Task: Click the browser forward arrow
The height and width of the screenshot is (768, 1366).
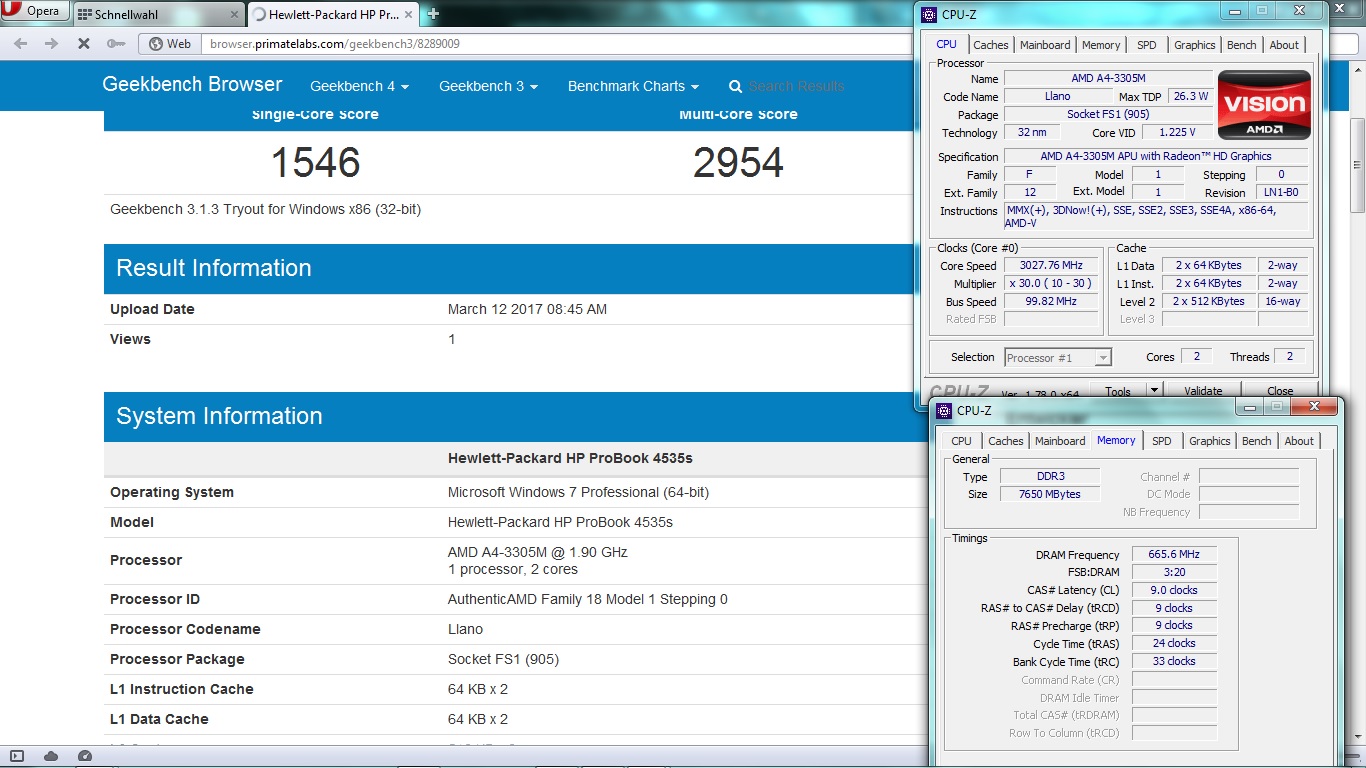Action: (51, 44)
